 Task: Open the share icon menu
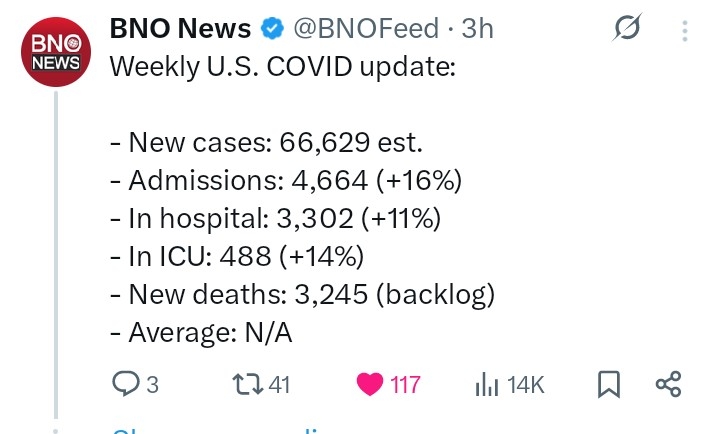tap(667, 383)
